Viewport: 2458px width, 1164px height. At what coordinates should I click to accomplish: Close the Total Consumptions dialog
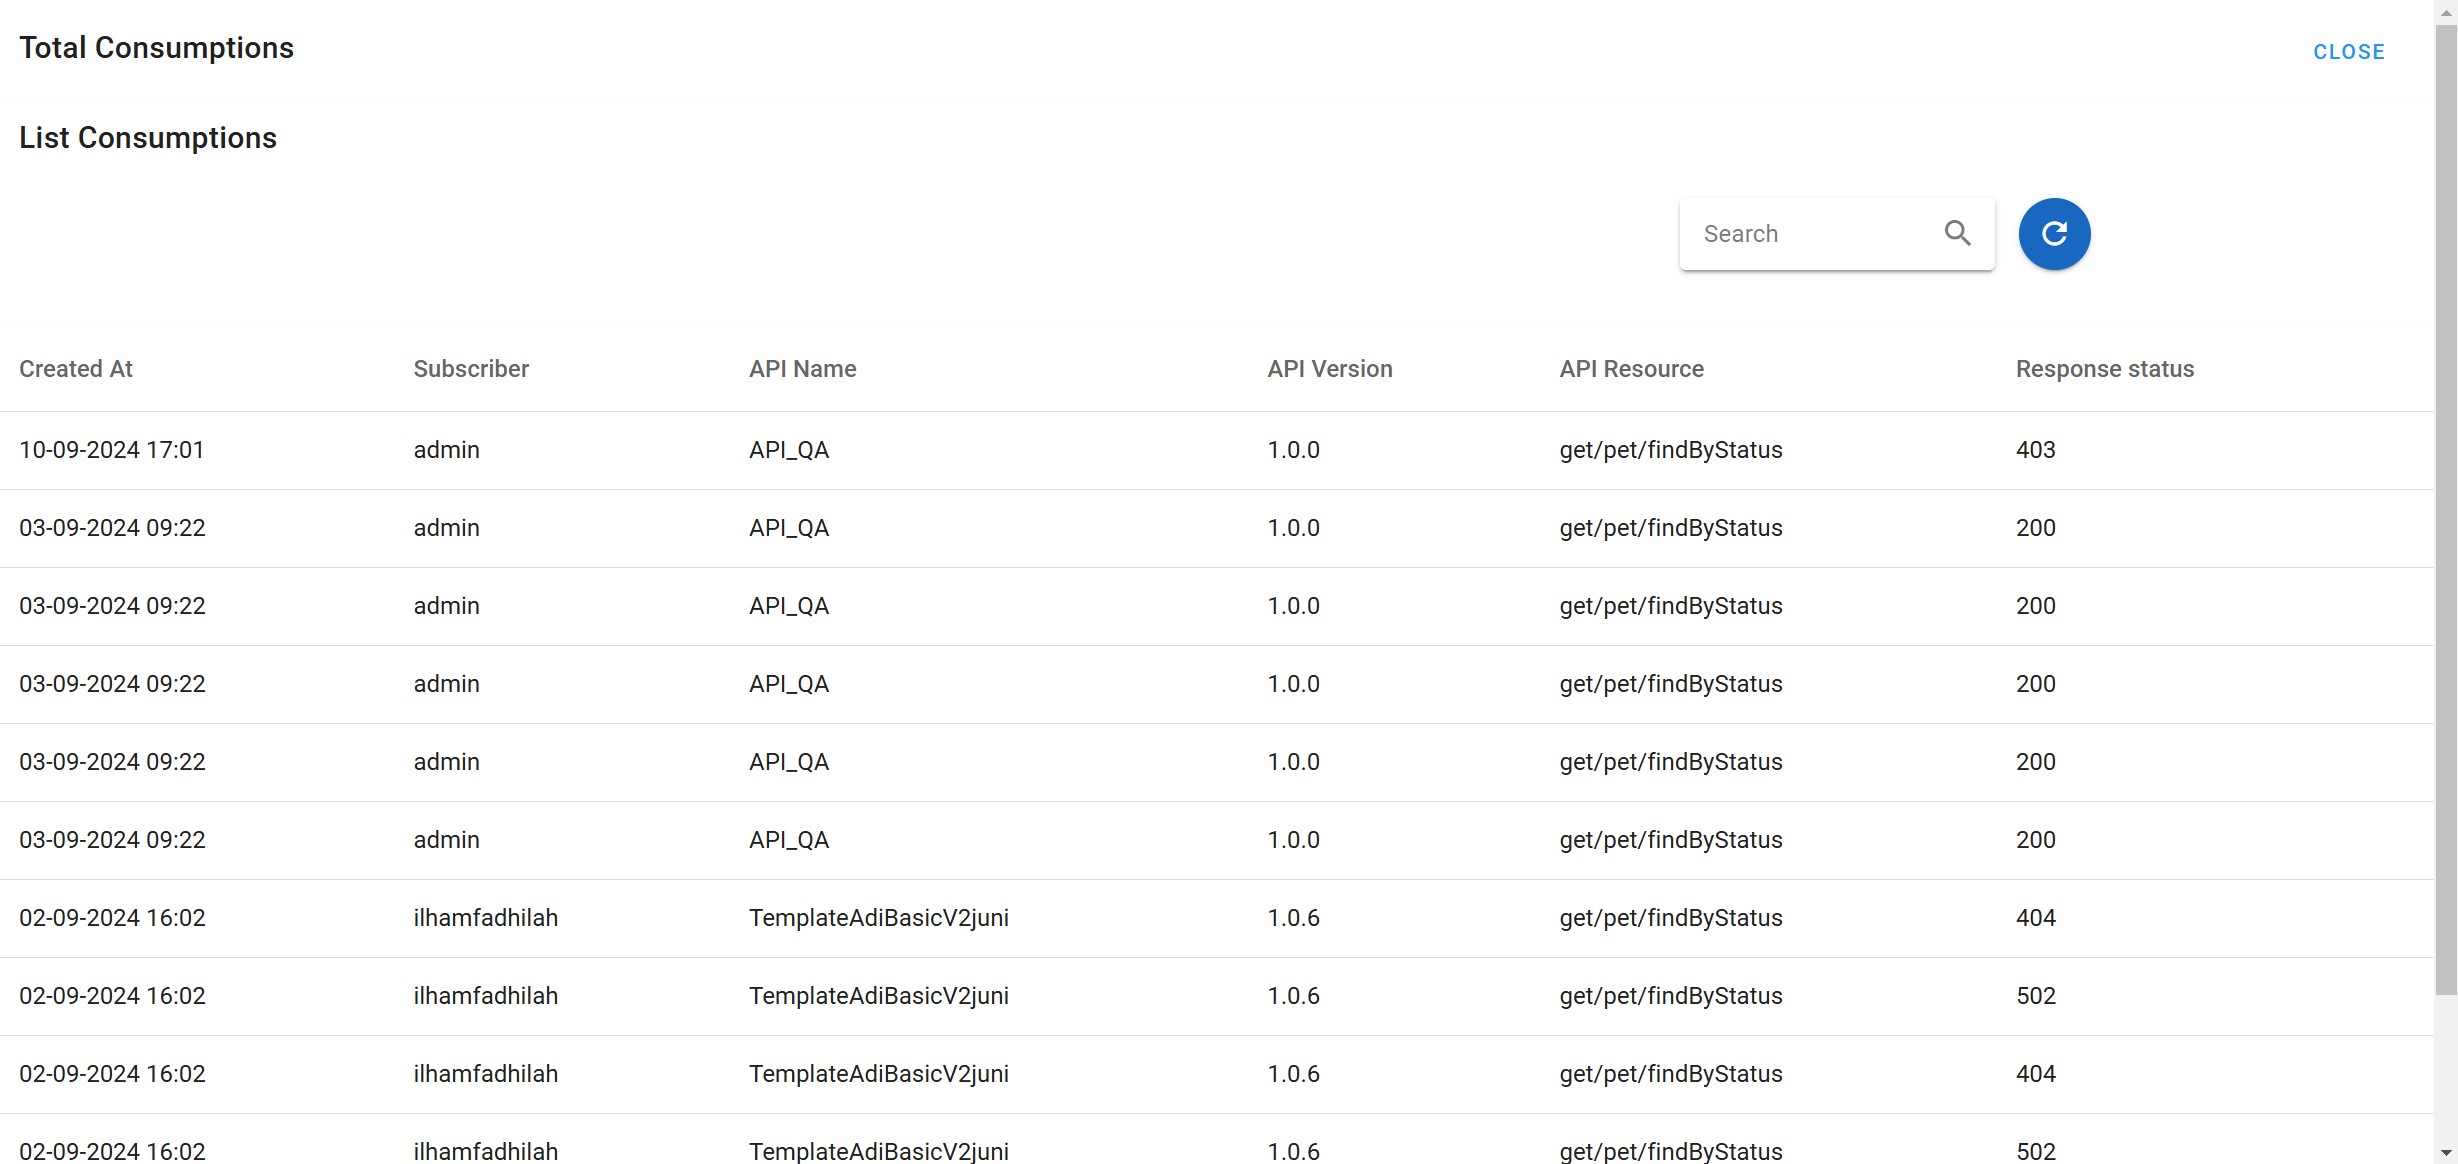(2348, 52)
